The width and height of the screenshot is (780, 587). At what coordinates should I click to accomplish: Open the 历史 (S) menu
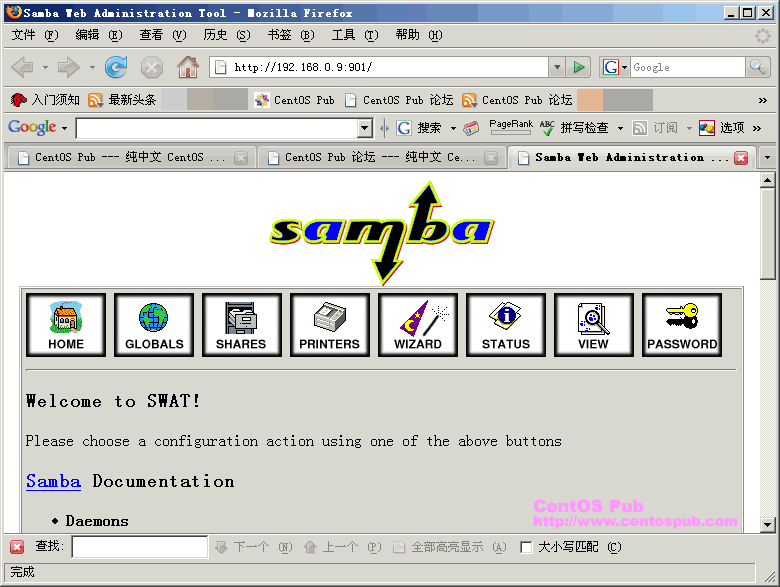pos(227,35)
